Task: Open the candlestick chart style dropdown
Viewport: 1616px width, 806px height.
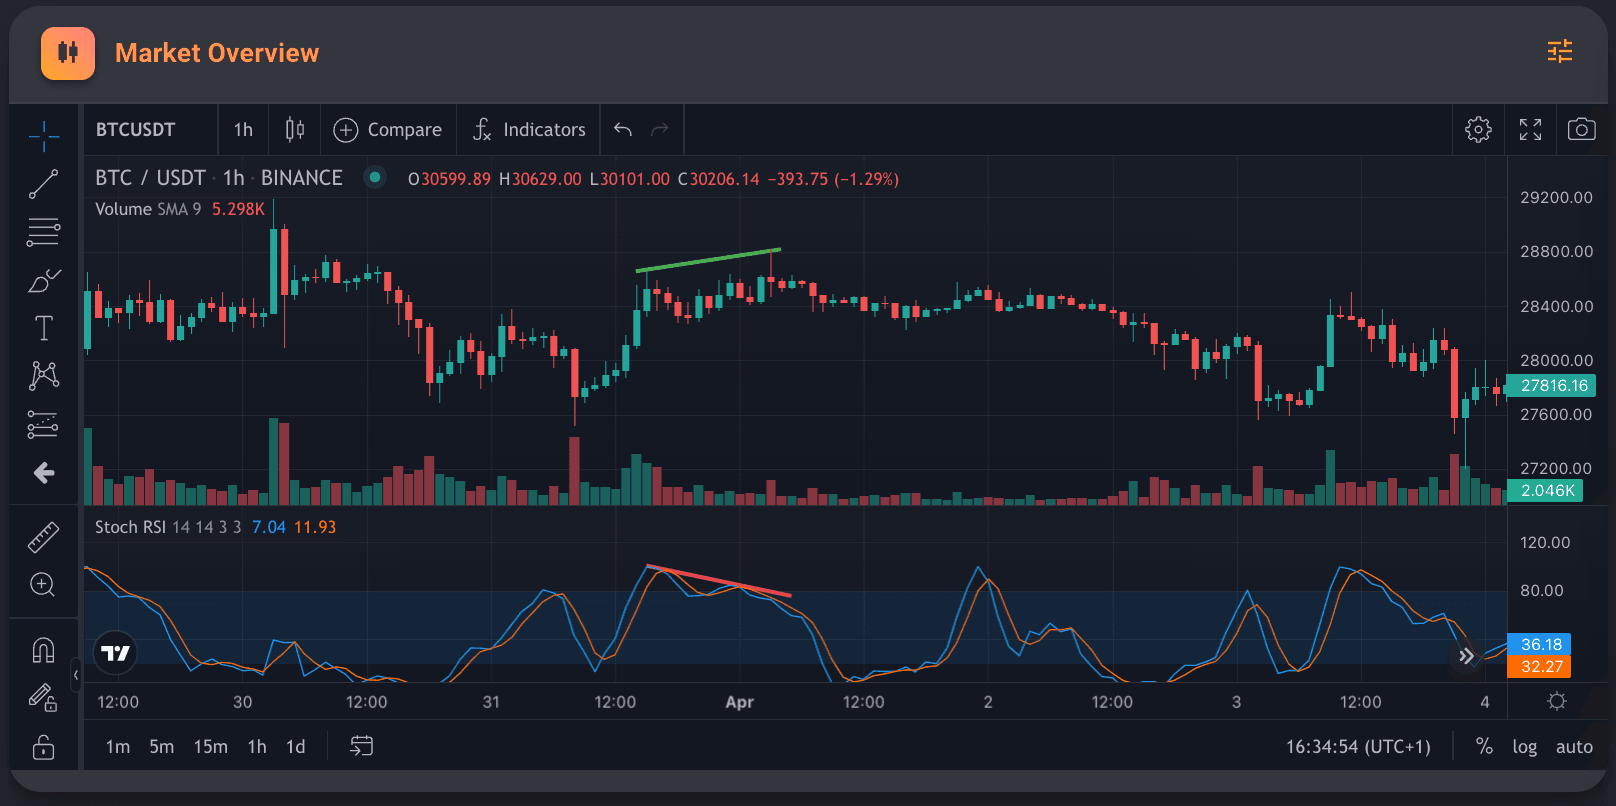Action: pyautogui.click(x=295, y=130)
